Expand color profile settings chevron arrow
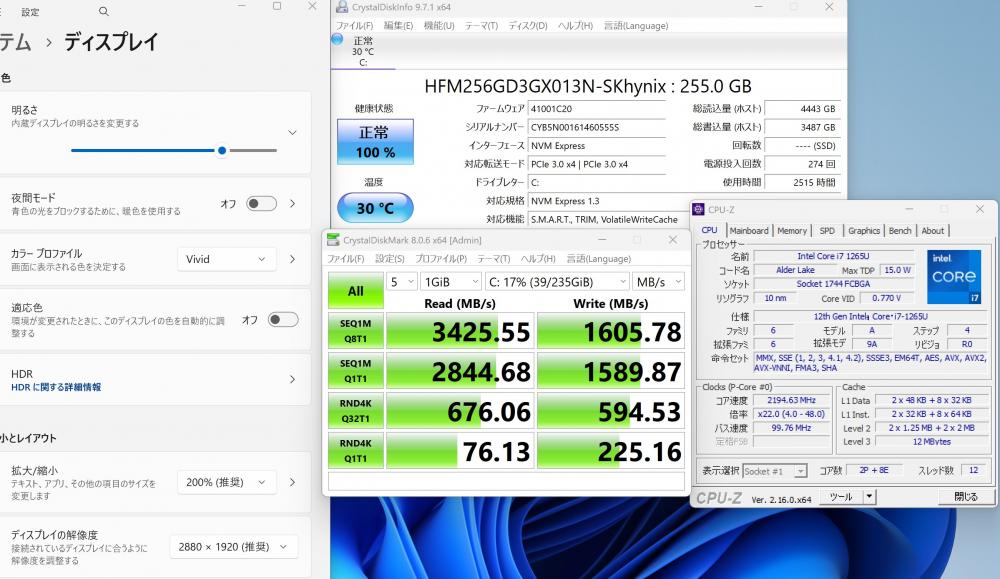The image size is (1000, 579). point(293,259)
